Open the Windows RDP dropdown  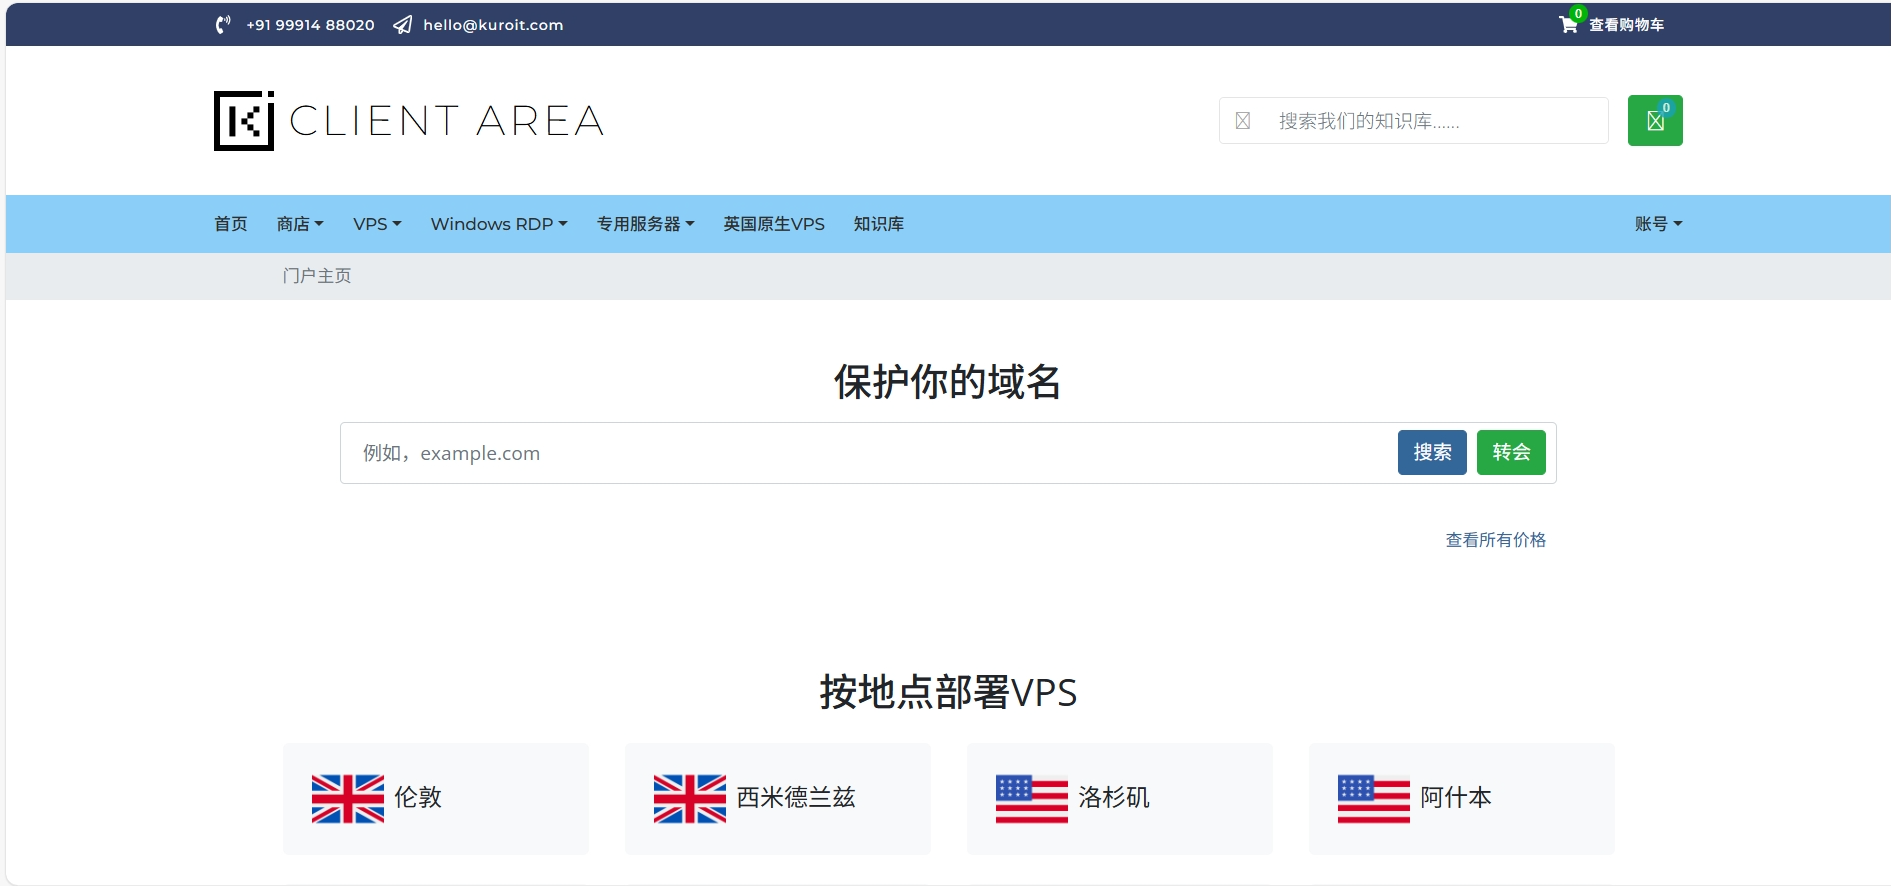click(498, 224)
